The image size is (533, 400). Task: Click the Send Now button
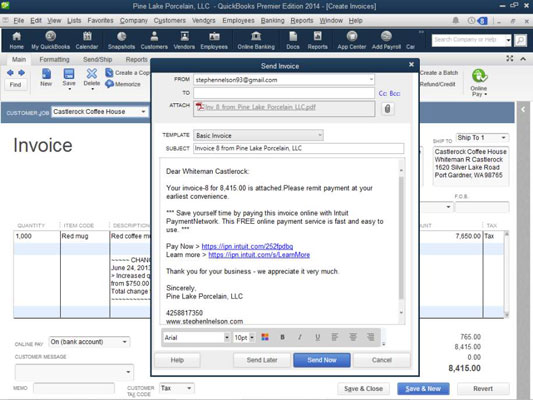click(x=322, y=360)
